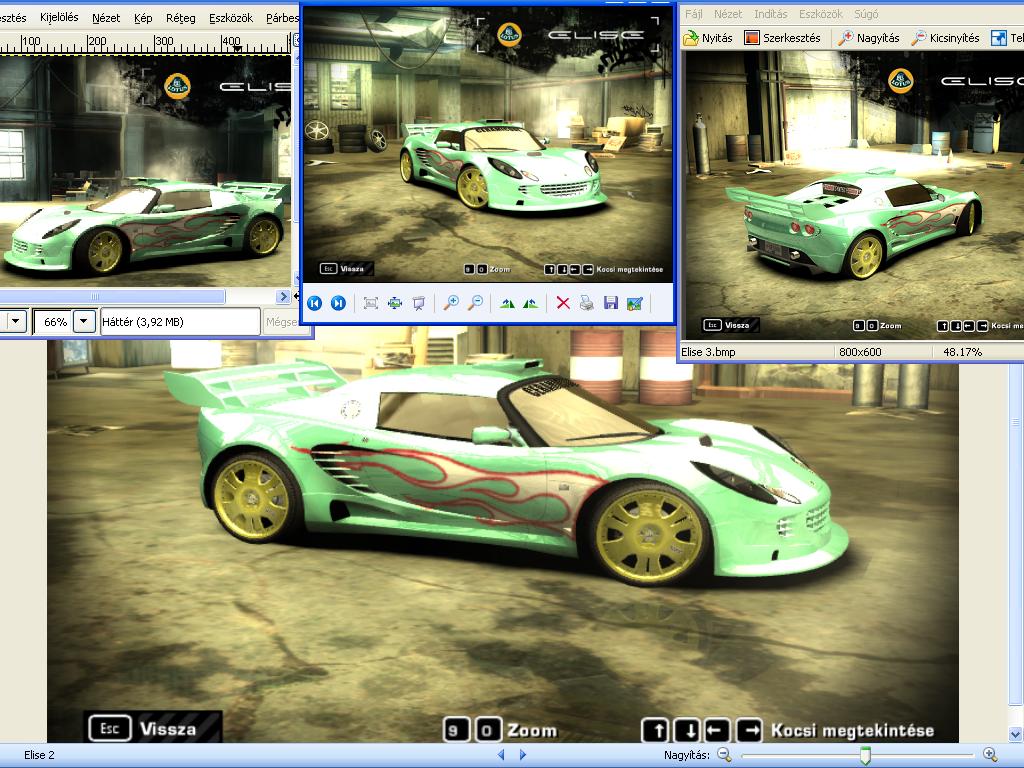Open the Eszközök menu in Elise 3 window
The width and height of the screenshot is (1024, 768).
(x=820, y=14)
